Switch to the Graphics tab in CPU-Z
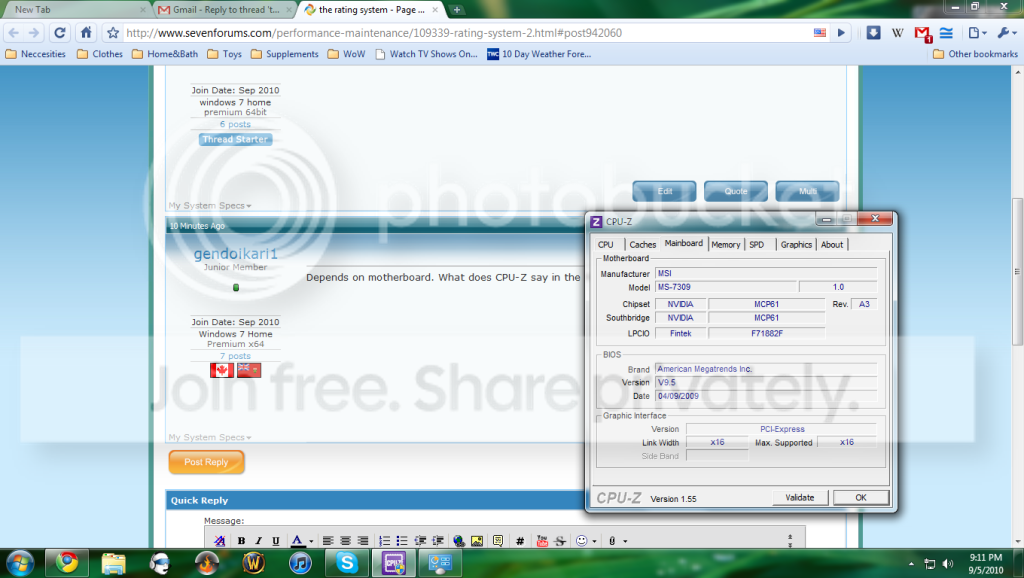Screen dimensions: 1024x578 [796, 244]
